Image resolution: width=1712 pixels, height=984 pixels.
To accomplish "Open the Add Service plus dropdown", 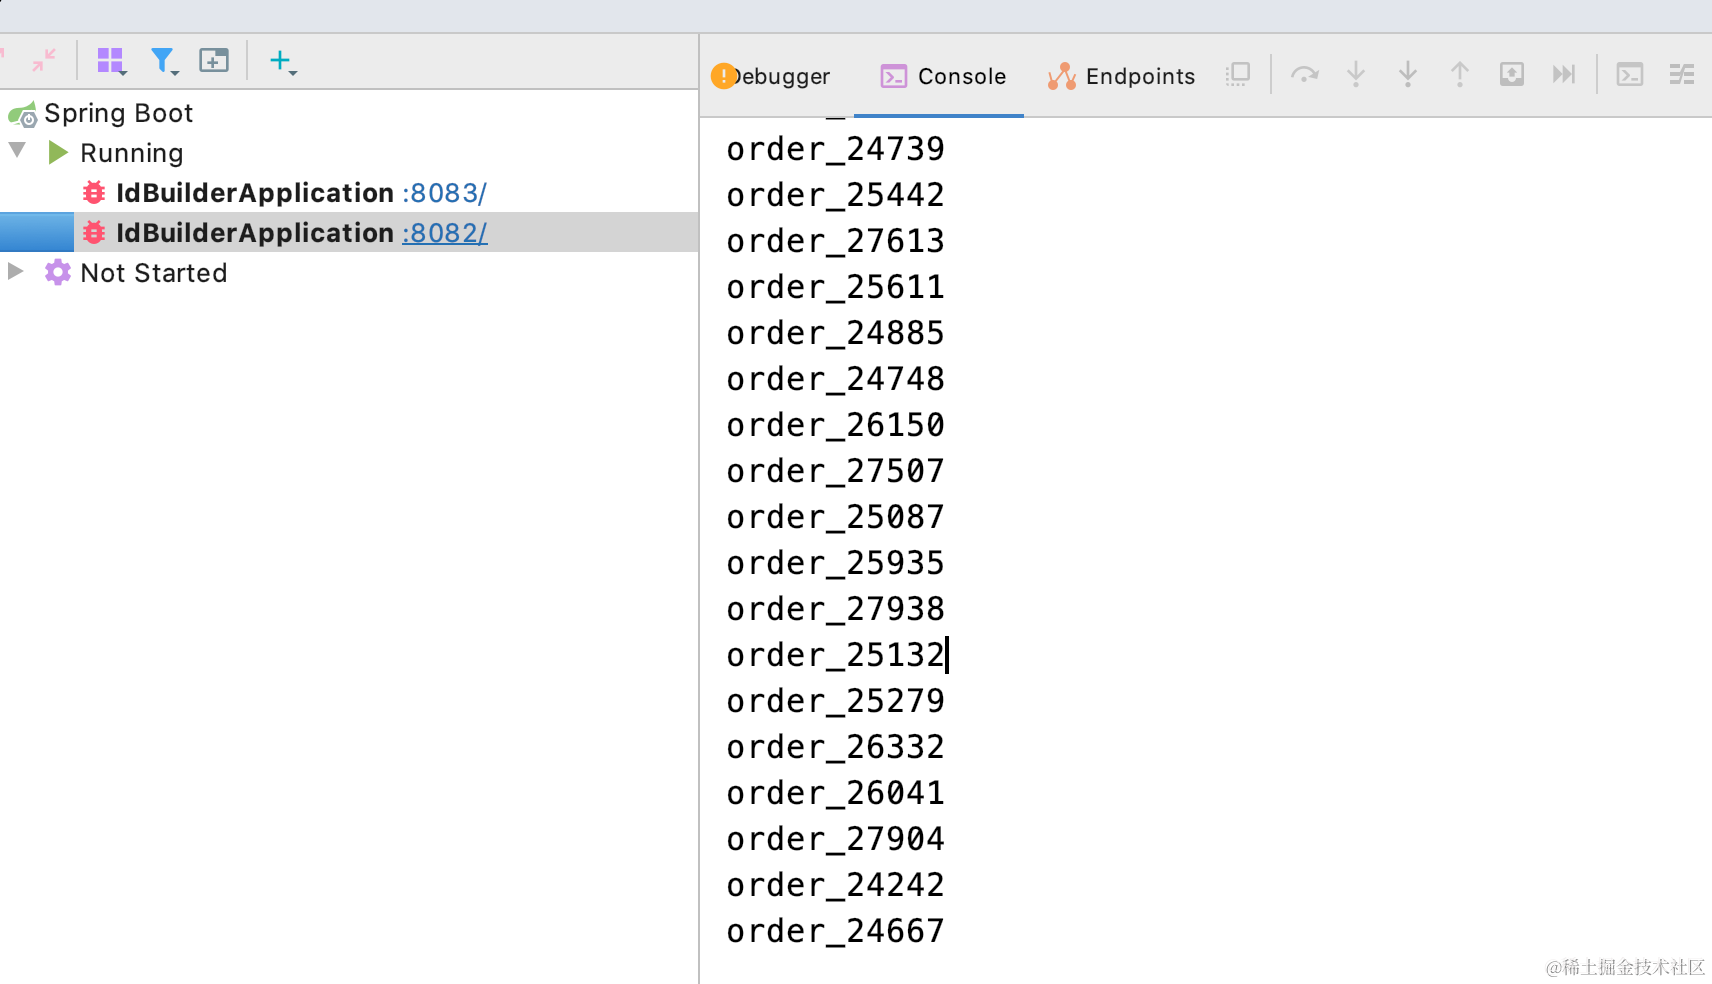I will 282,61.
